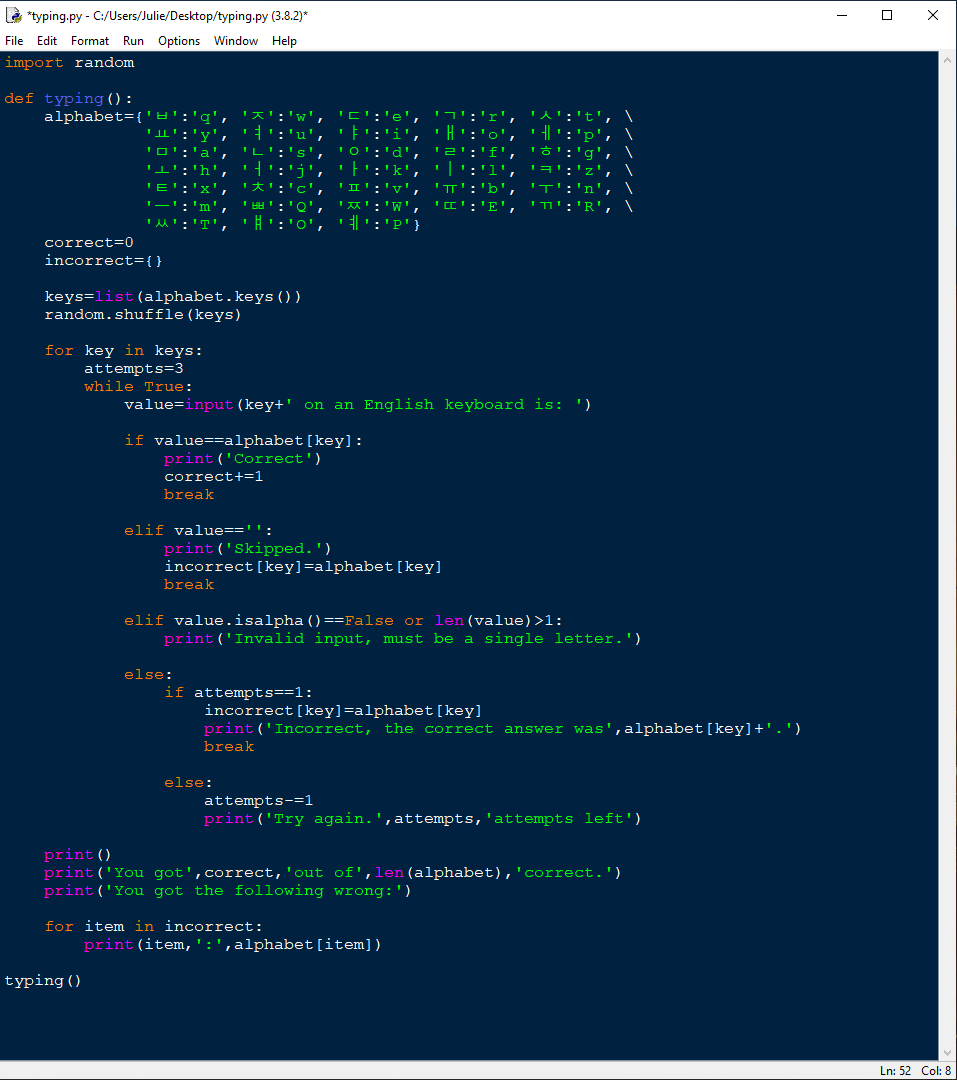Image resolution: width=957 pixels, height=1080 pixels.
Task: Click the IDLE icon in the title bar
Action: click(14, 15)
